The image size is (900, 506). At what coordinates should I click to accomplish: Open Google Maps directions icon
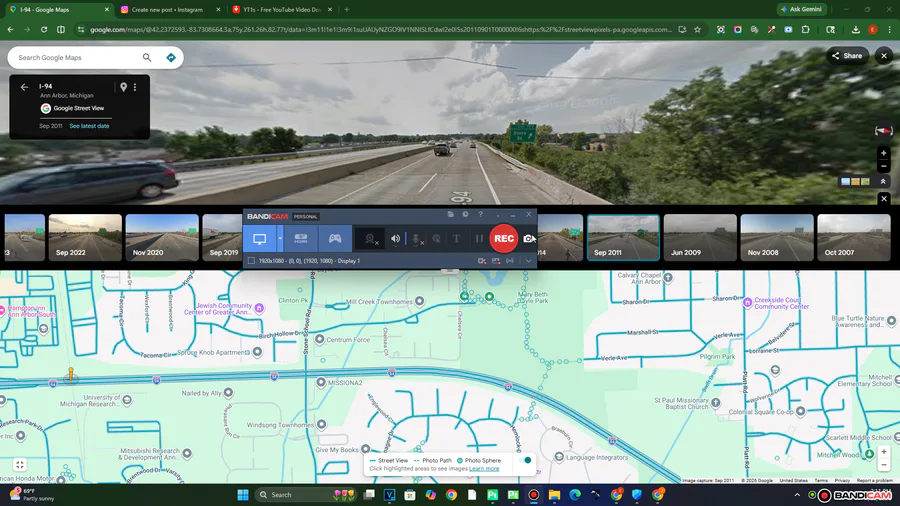(x=170, y=57)
